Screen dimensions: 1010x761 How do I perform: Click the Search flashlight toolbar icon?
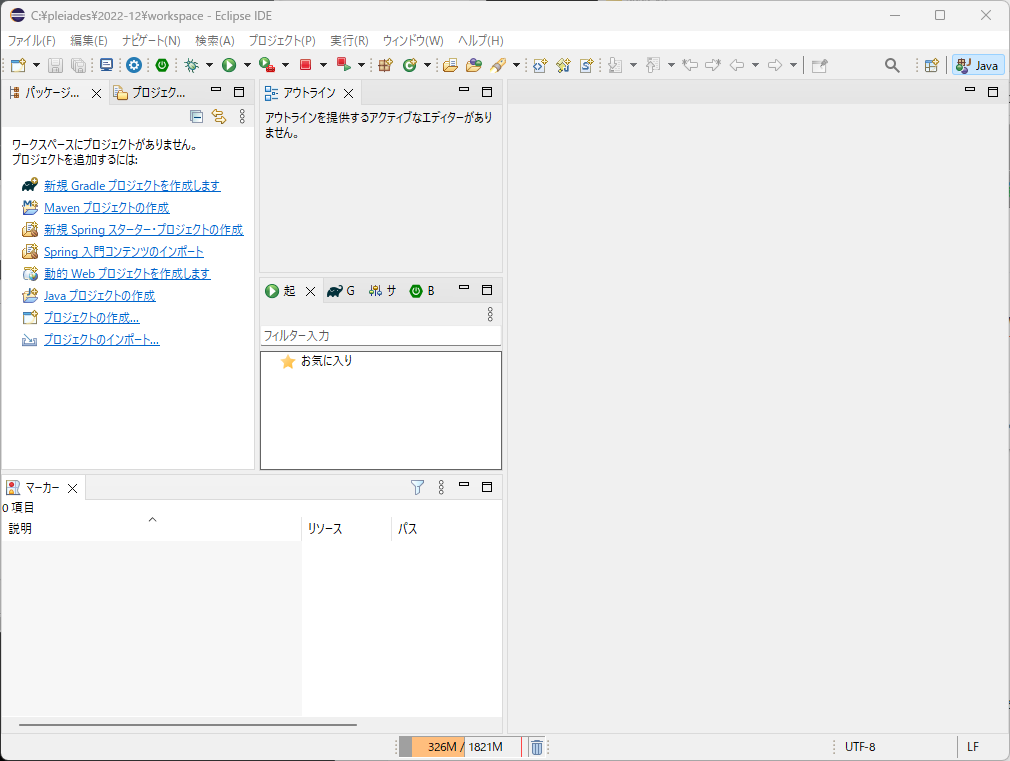tap(498, 65)
